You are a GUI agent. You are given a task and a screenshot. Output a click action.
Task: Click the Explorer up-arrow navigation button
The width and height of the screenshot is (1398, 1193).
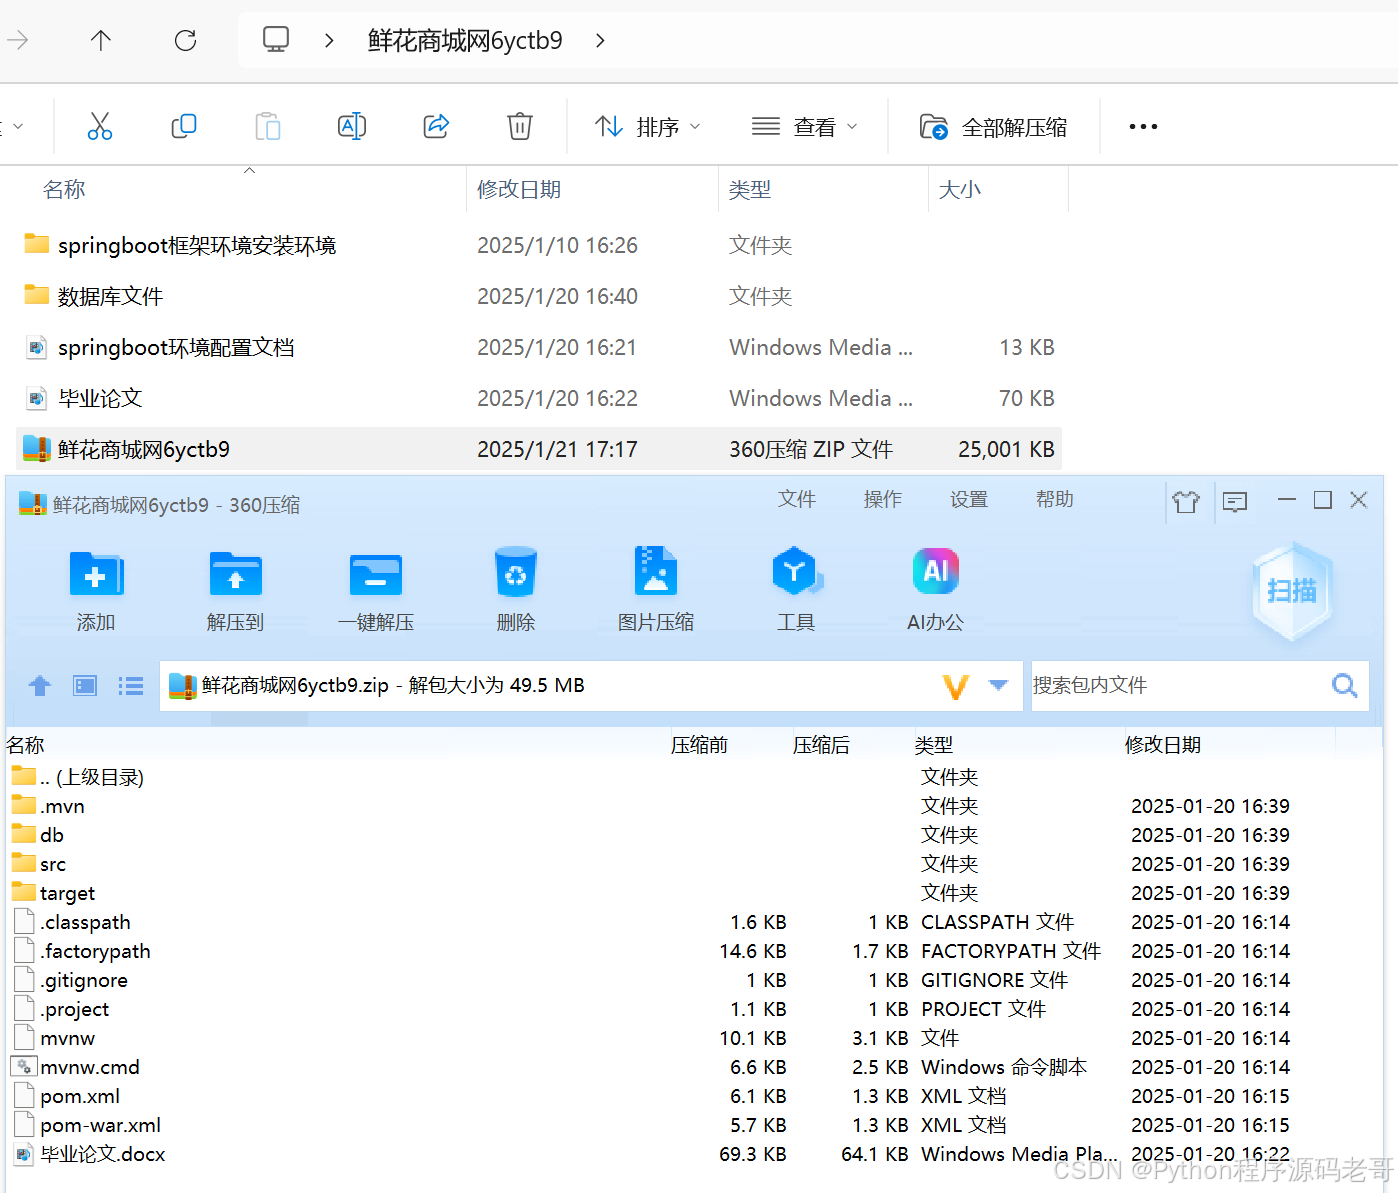pos(101,40)
